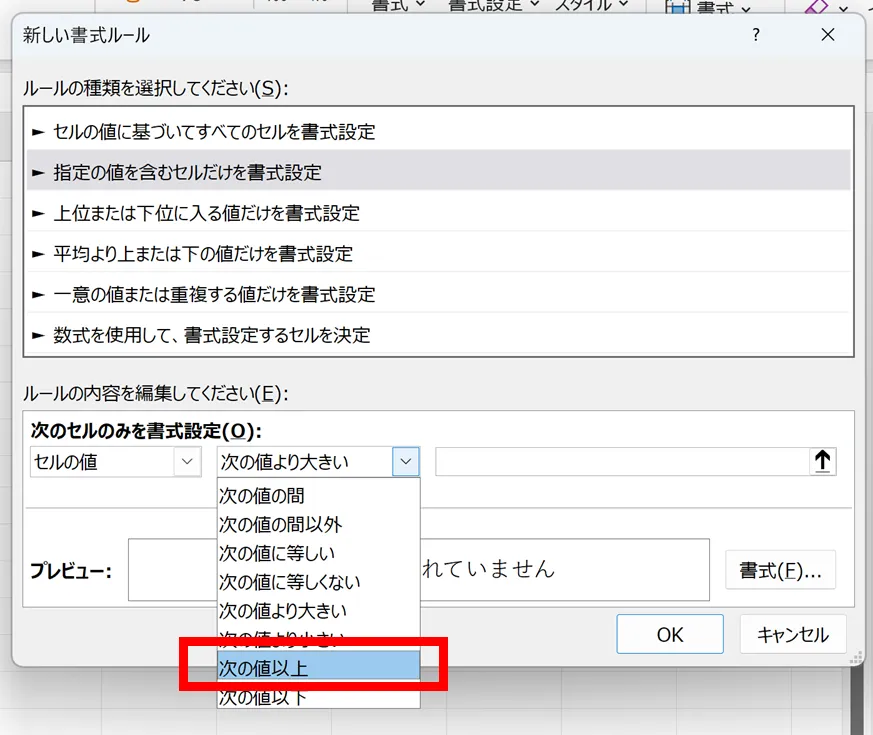Select rule type 一意の値または重複する値だけを書式設定
873x735 pixels.
pos(214,295)
